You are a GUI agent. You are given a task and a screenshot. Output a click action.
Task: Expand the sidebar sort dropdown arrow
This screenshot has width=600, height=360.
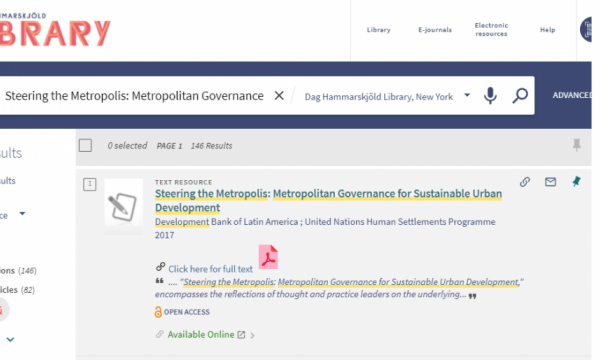pos(22,213)
